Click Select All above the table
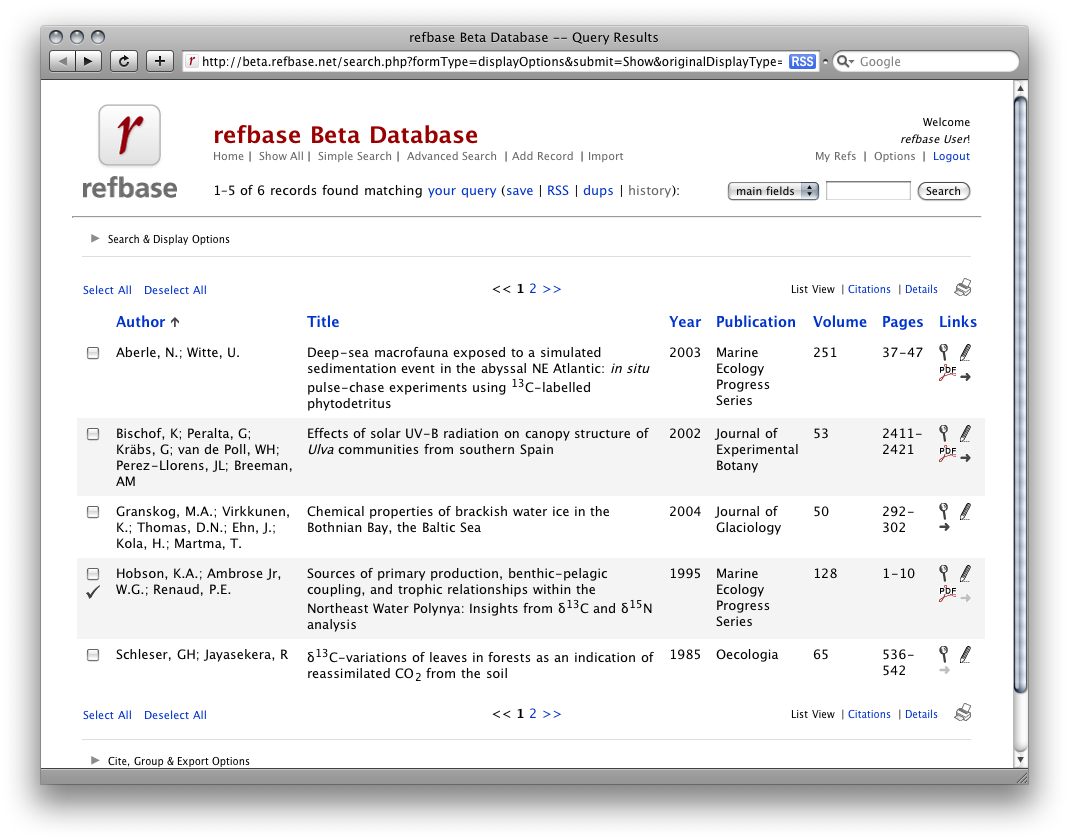Image resolution: width=1069 pixels, height=840 pixels. [107, 290]
